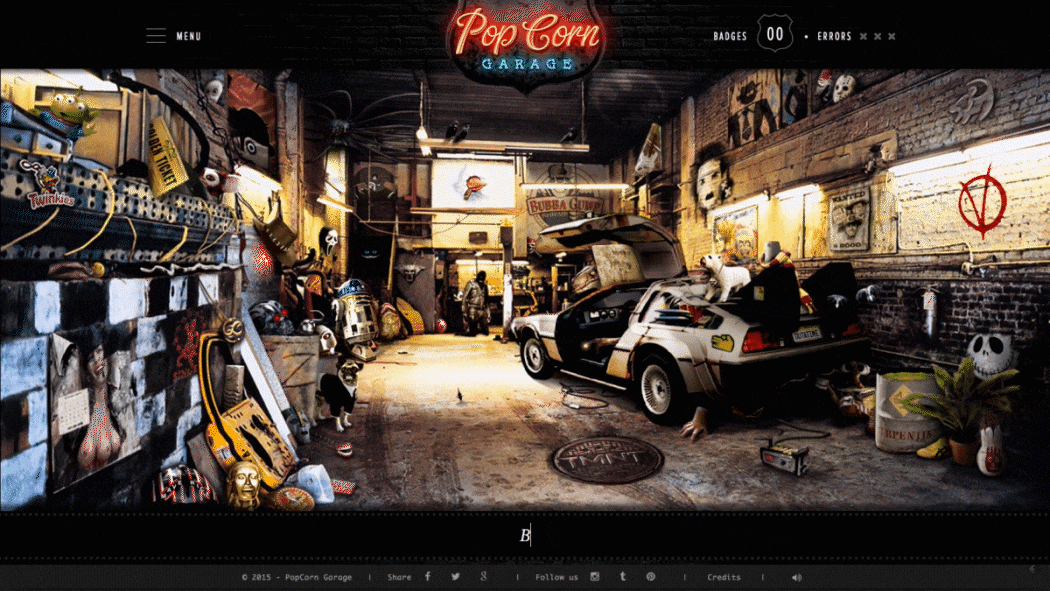This screenshot has width=1050, height=591.
Task: Click the Jack Skellington skull head
Action: (990, 355)
